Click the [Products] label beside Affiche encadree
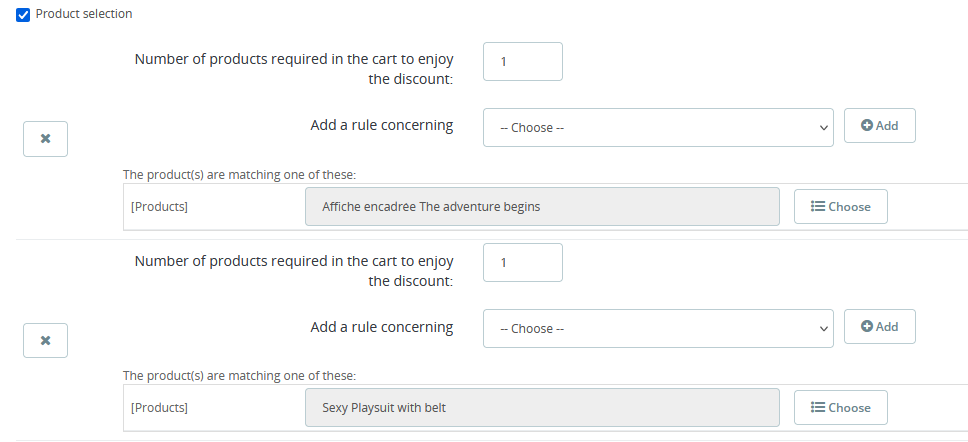This screenshot has width=968, height=442. 159,207
